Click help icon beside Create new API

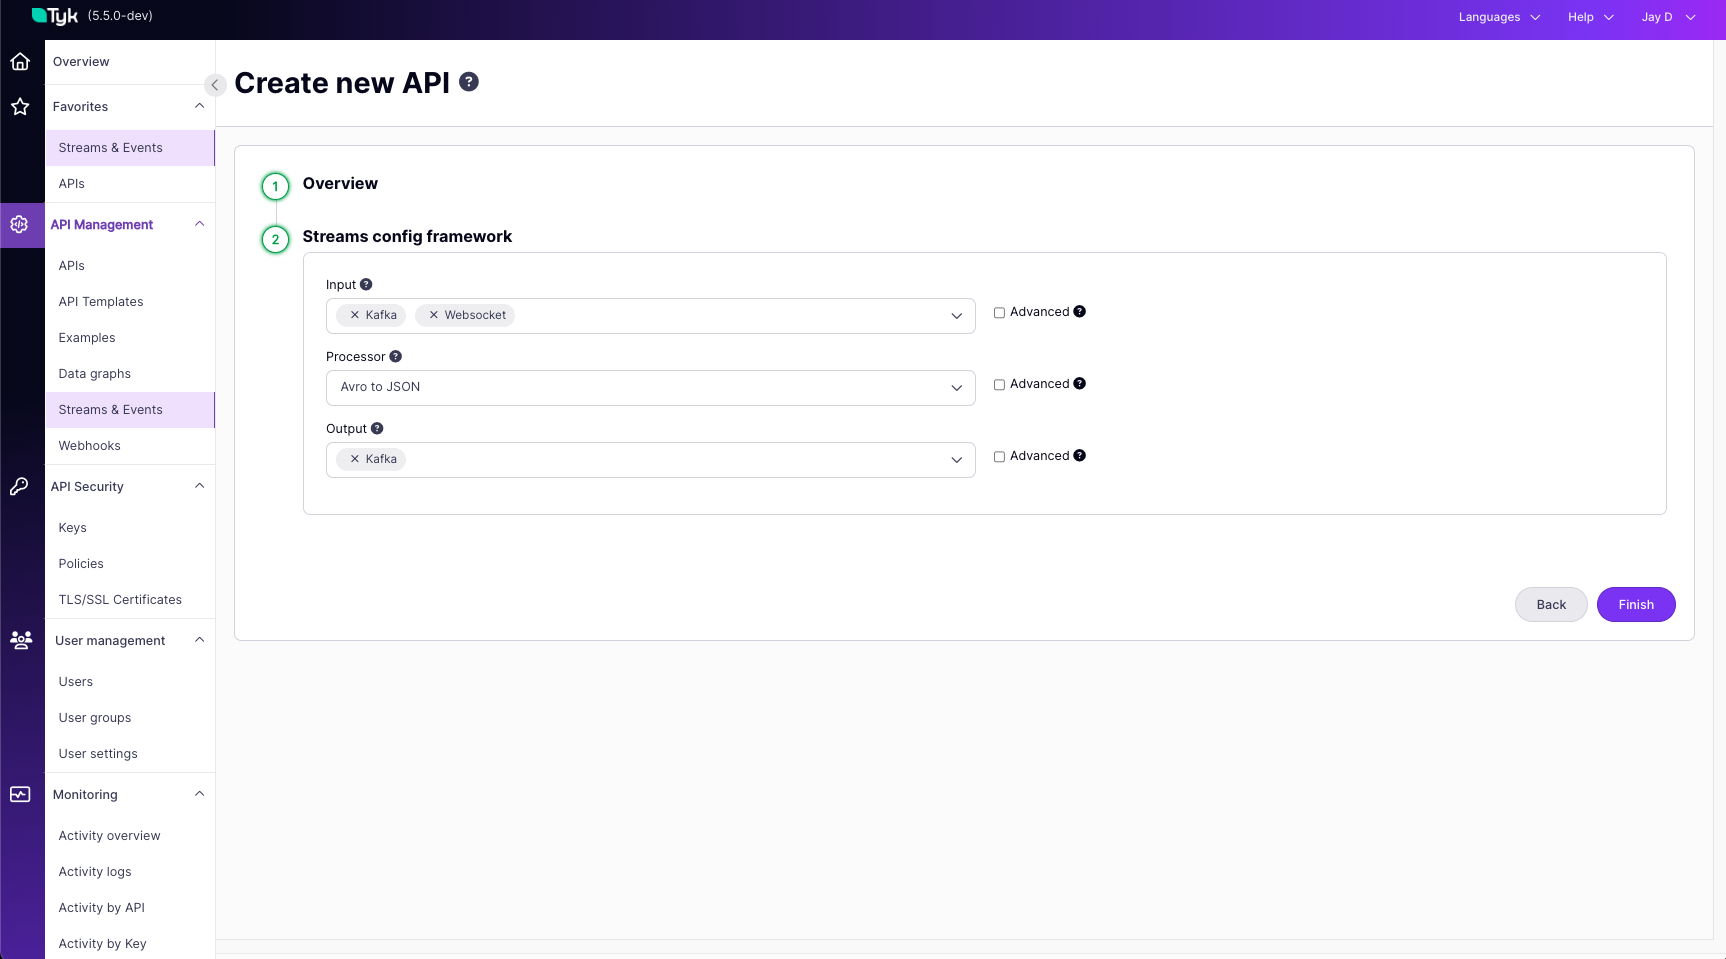[x=469, y=82]
